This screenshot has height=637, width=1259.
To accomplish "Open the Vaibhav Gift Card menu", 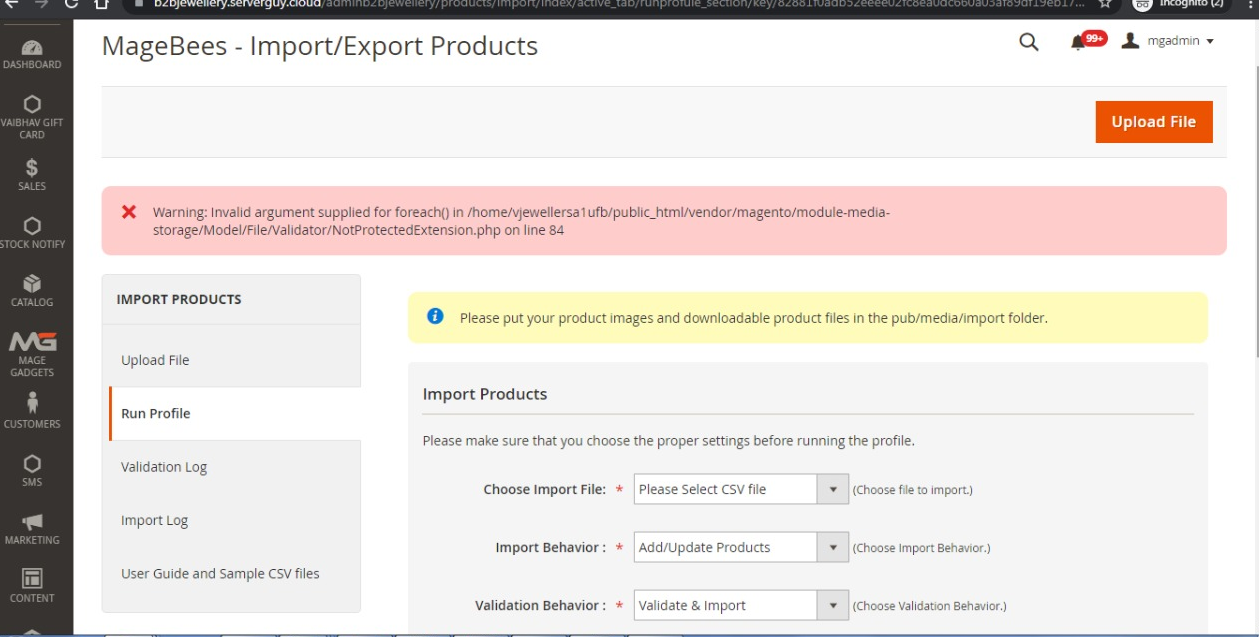I will coord(32,117).
